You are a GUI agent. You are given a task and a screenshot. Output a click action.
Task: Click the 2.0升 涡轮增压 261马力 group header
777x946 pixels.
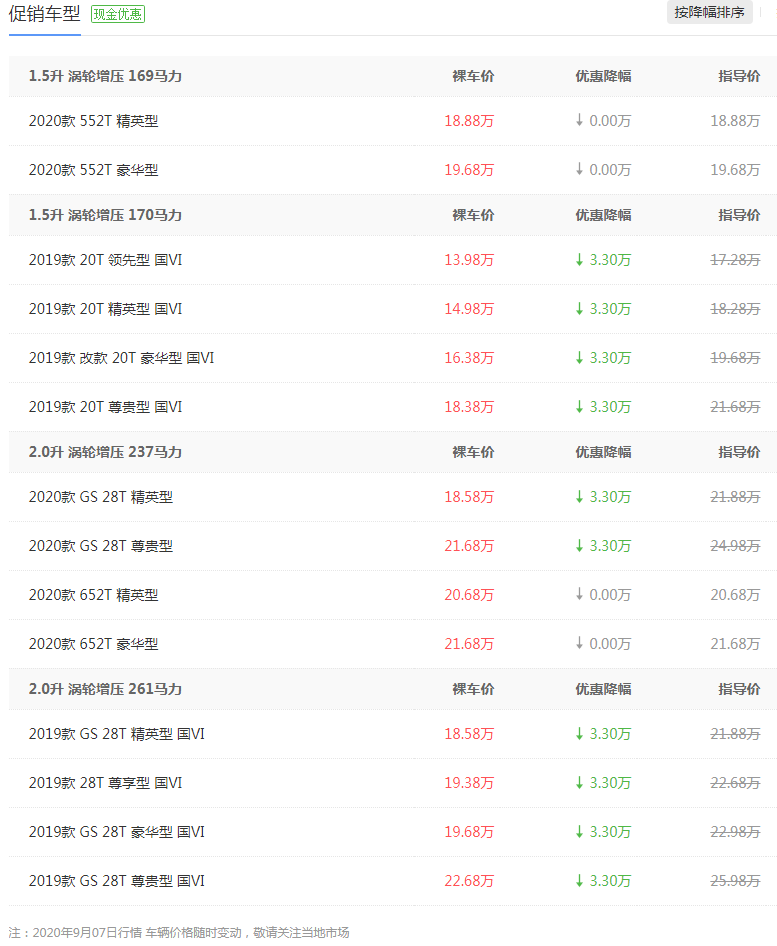[106, 689]
